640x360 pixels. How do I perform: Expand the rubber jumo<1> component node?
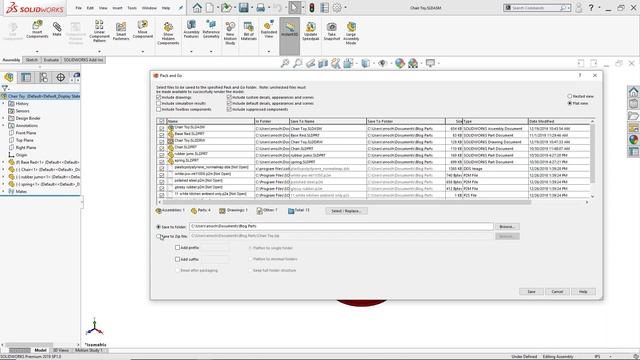4,177
